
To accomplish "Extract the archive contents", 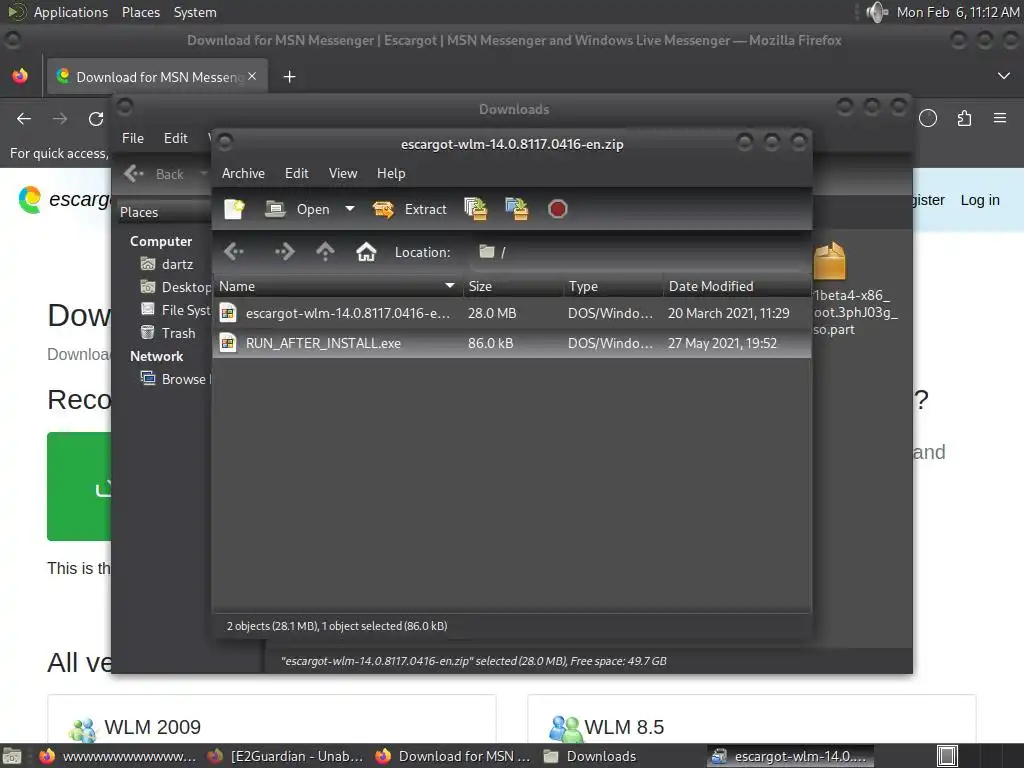I will coord(409,209).
